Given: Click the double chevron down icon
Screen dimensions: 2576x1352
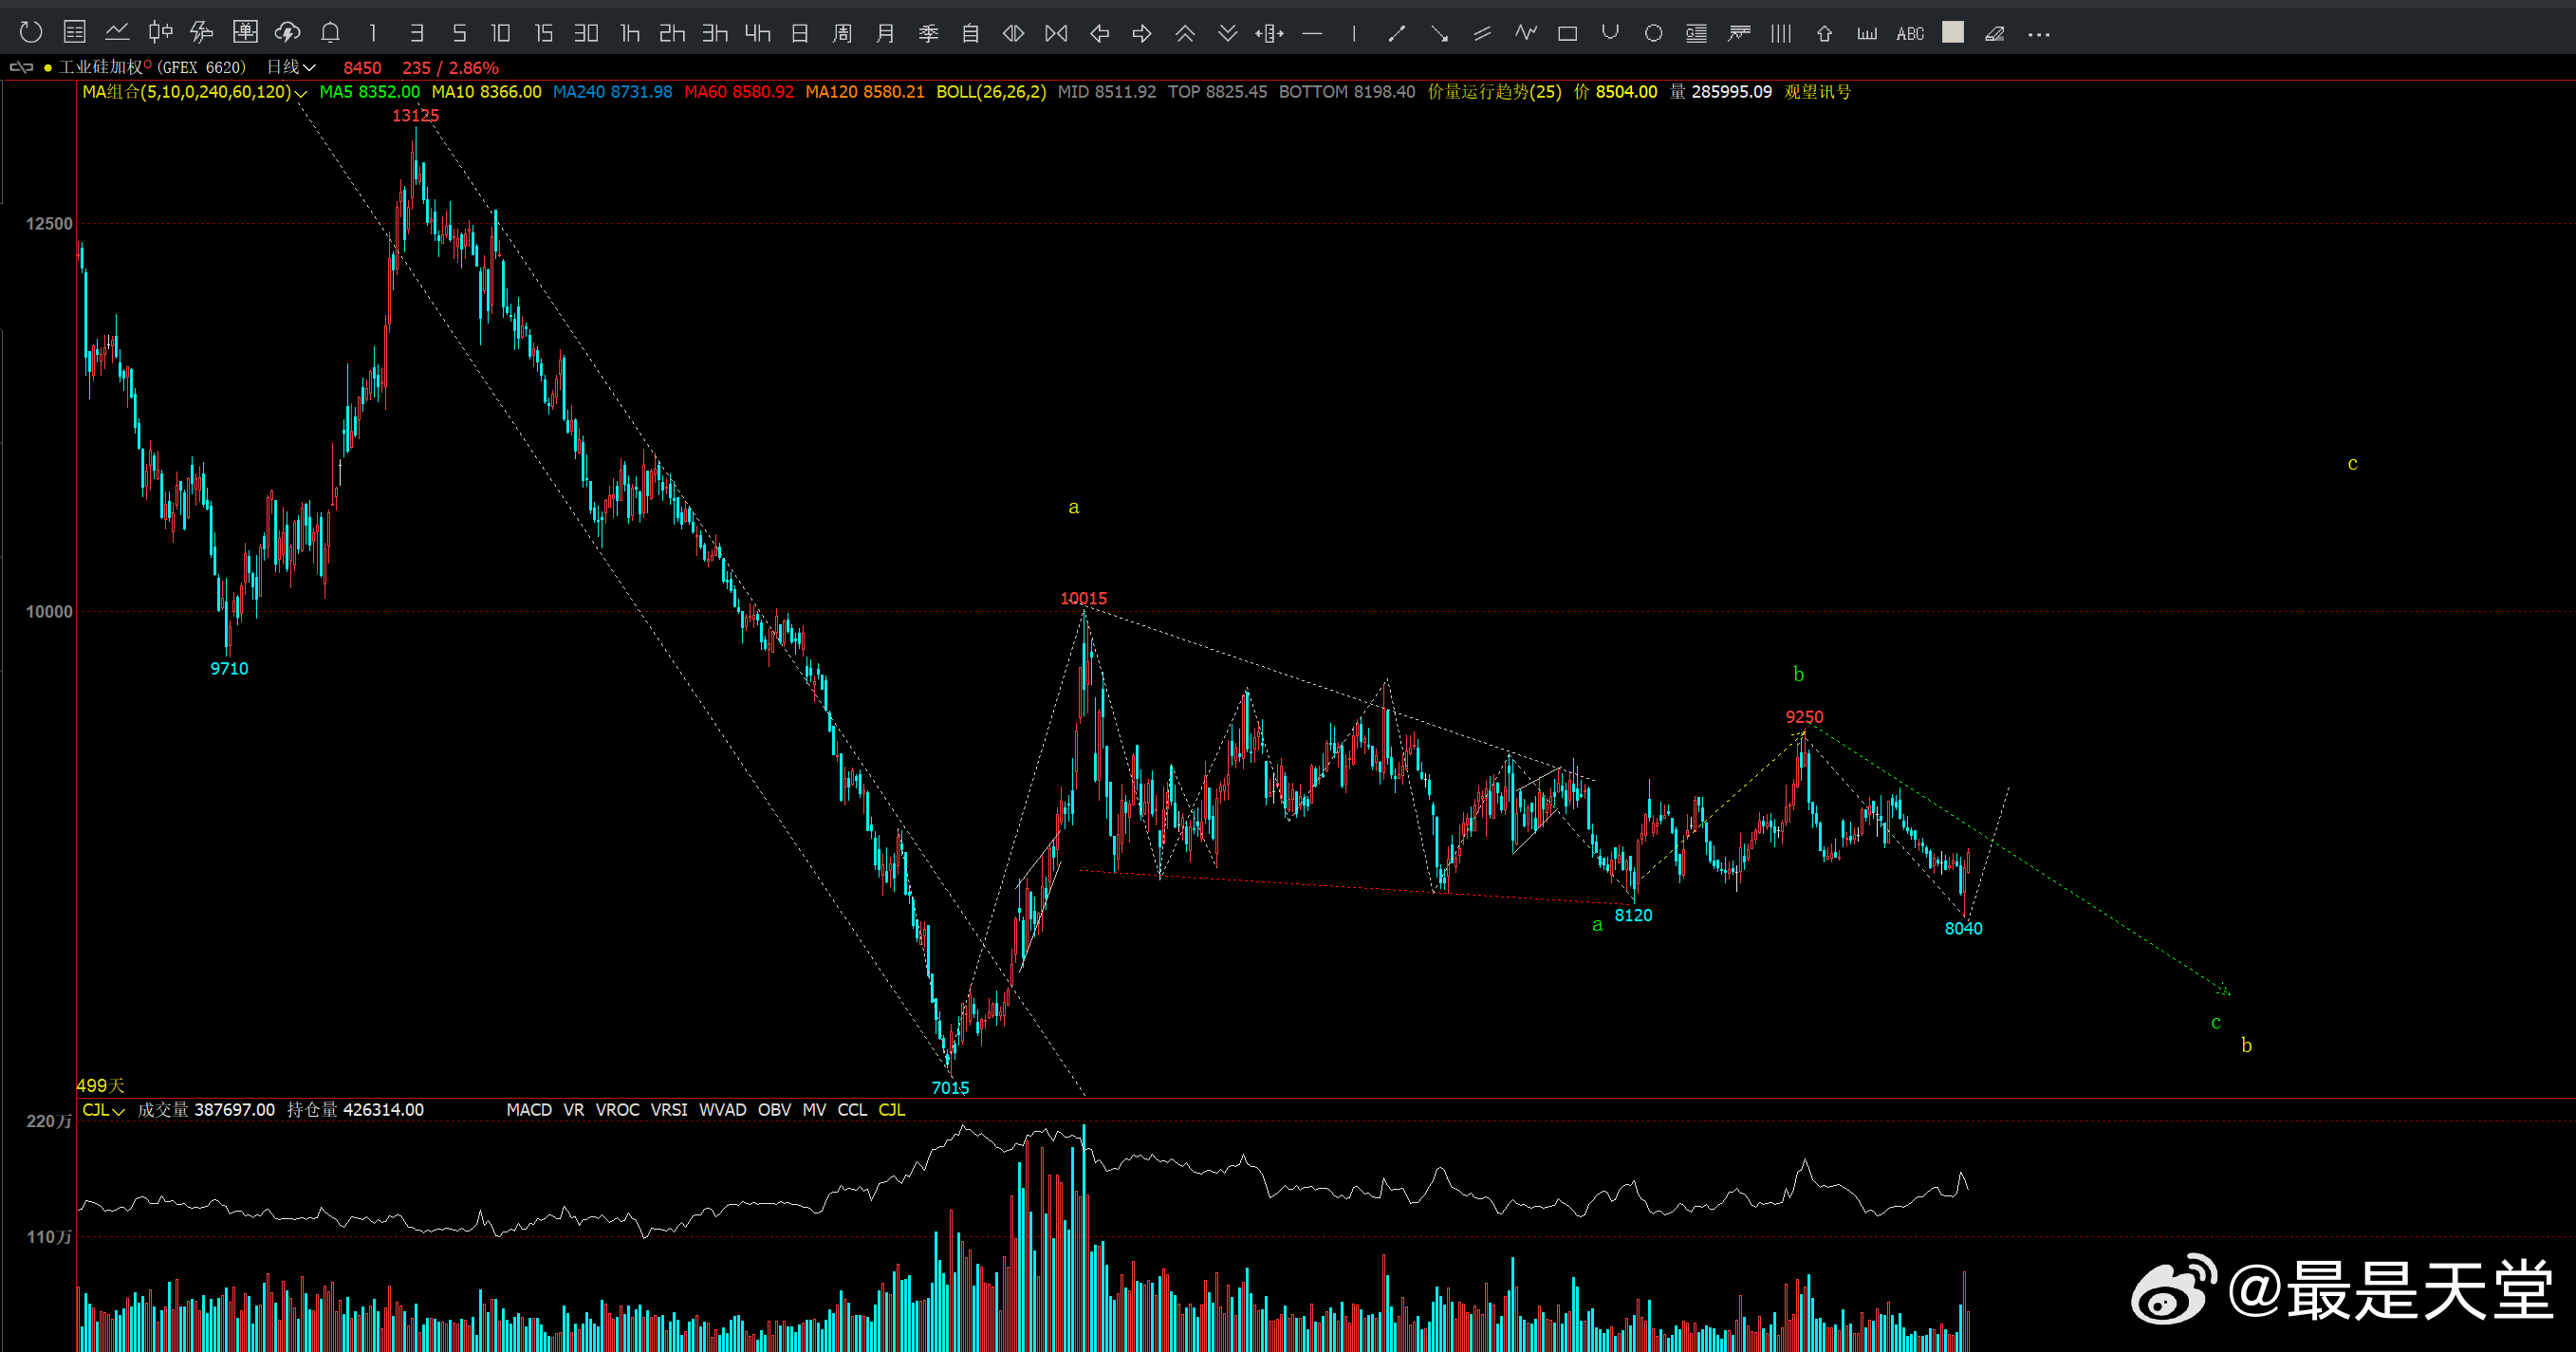Looking at the screenshot, I should point(1228,34).
